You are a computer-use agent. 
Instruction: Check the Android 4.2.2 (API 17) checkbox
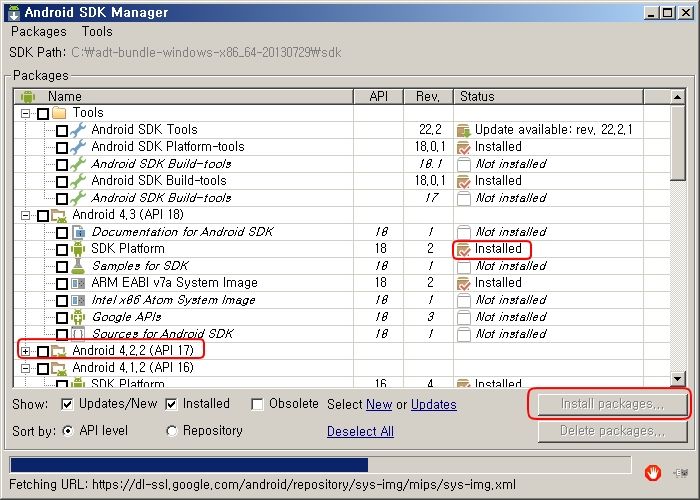click(x=43, y=352)
